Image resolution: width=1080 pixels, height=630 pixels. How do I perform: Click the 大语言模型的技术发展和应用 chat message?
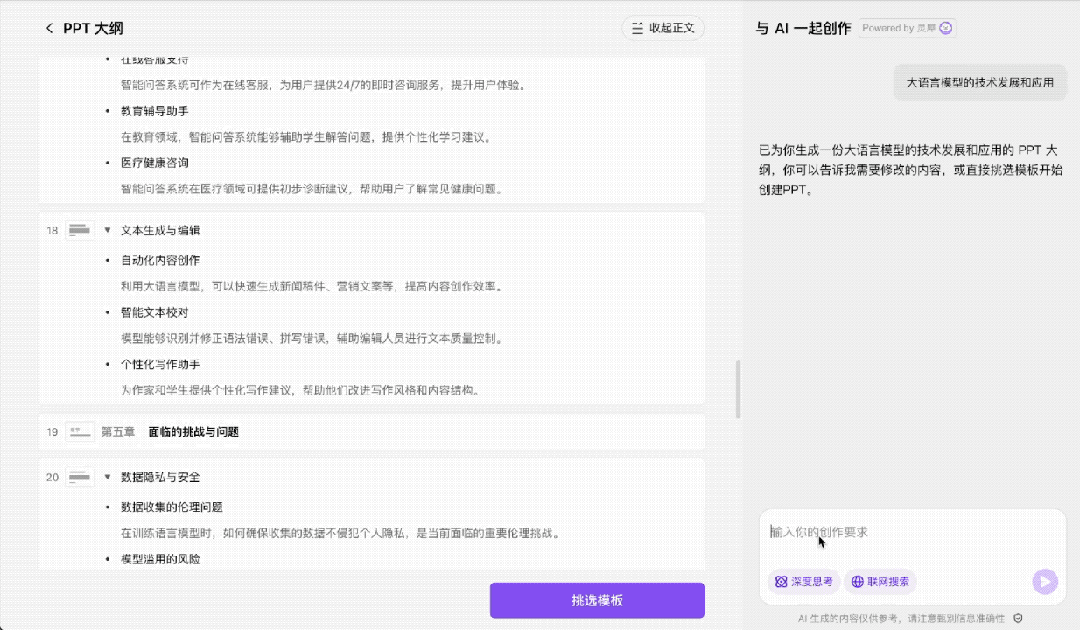pyautogui.click(x=979, y=83)
